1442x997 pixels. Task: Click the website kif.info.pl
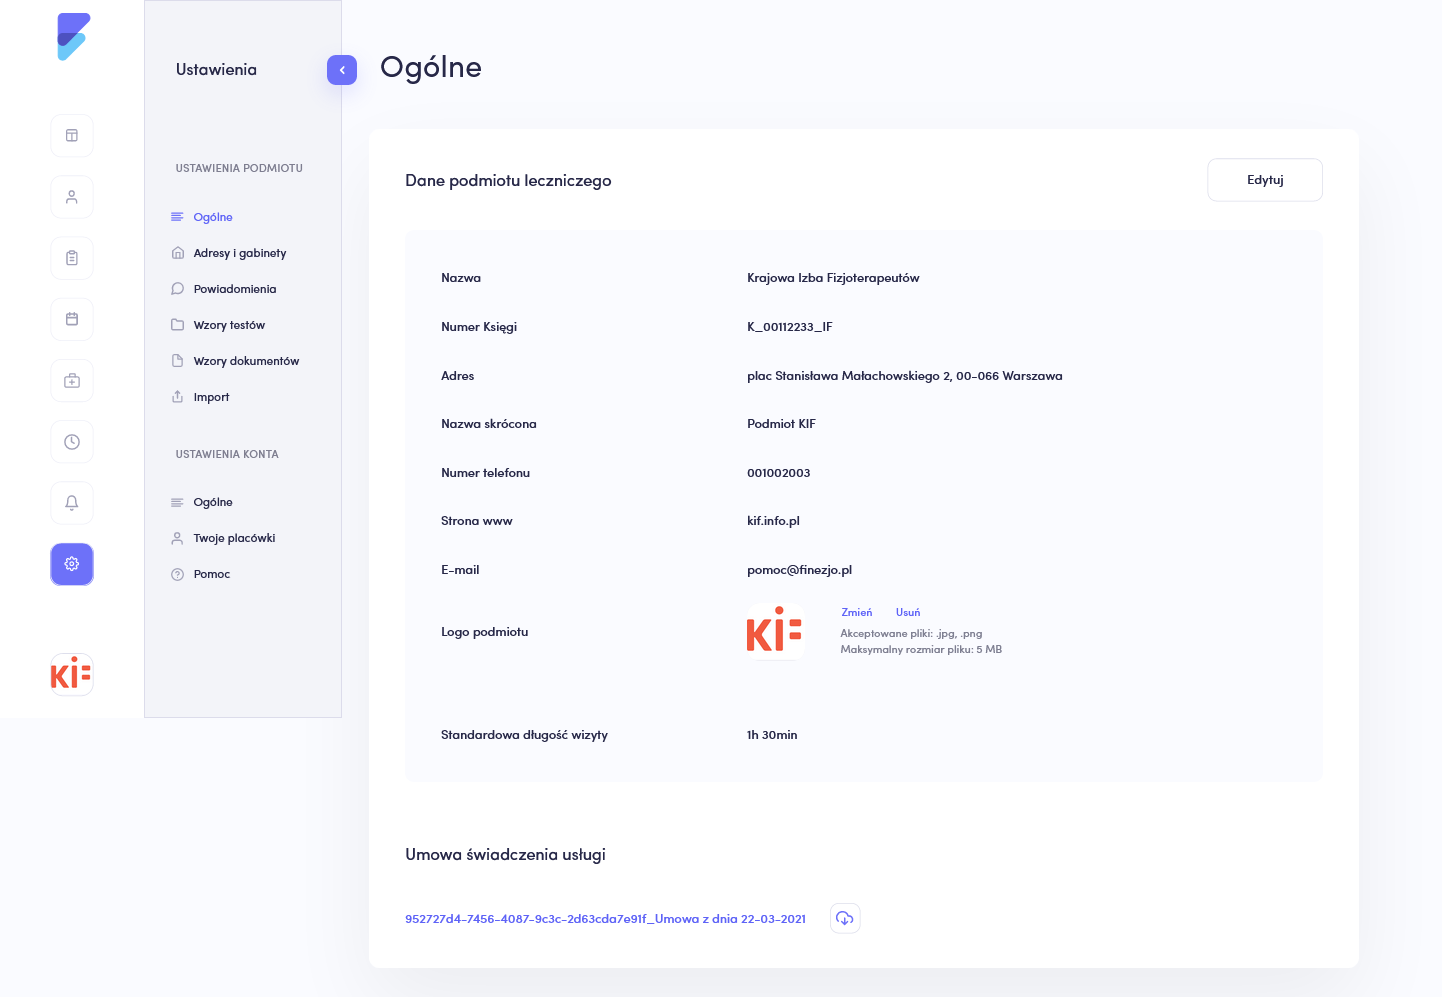point(773,521)
